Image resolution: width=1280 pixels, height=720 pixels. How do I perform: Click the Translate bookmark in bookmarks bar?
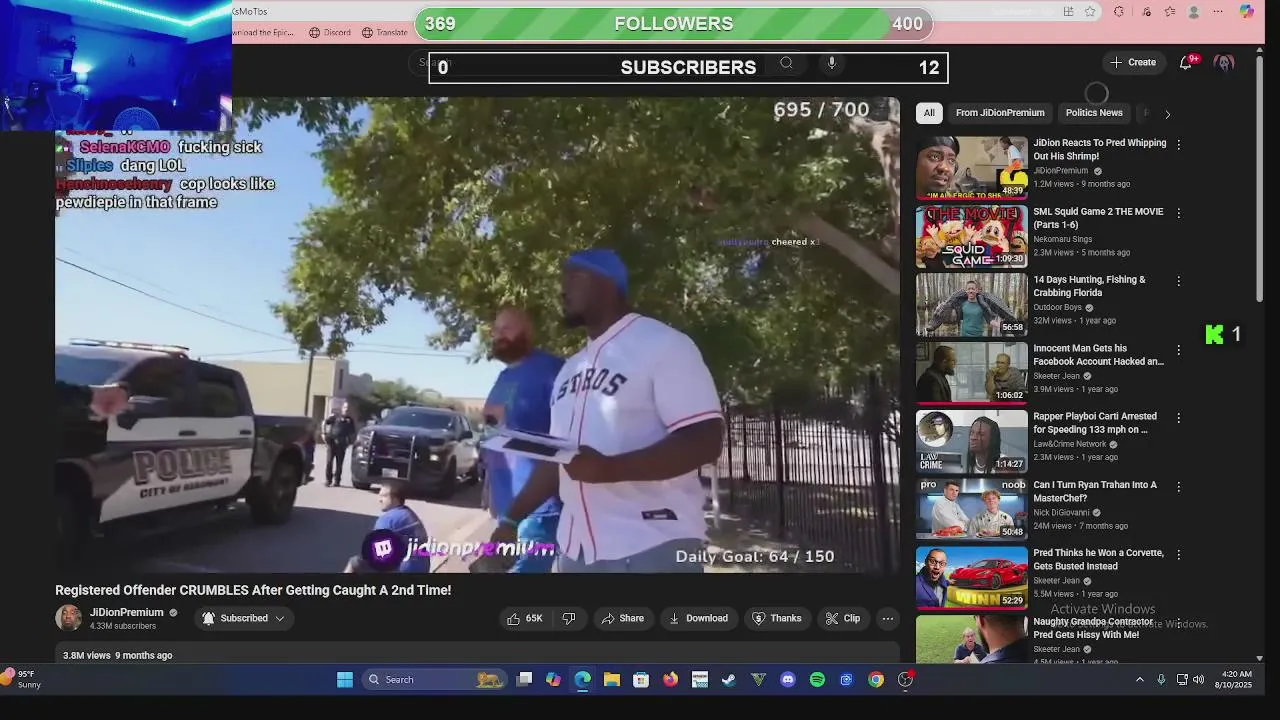386,32
